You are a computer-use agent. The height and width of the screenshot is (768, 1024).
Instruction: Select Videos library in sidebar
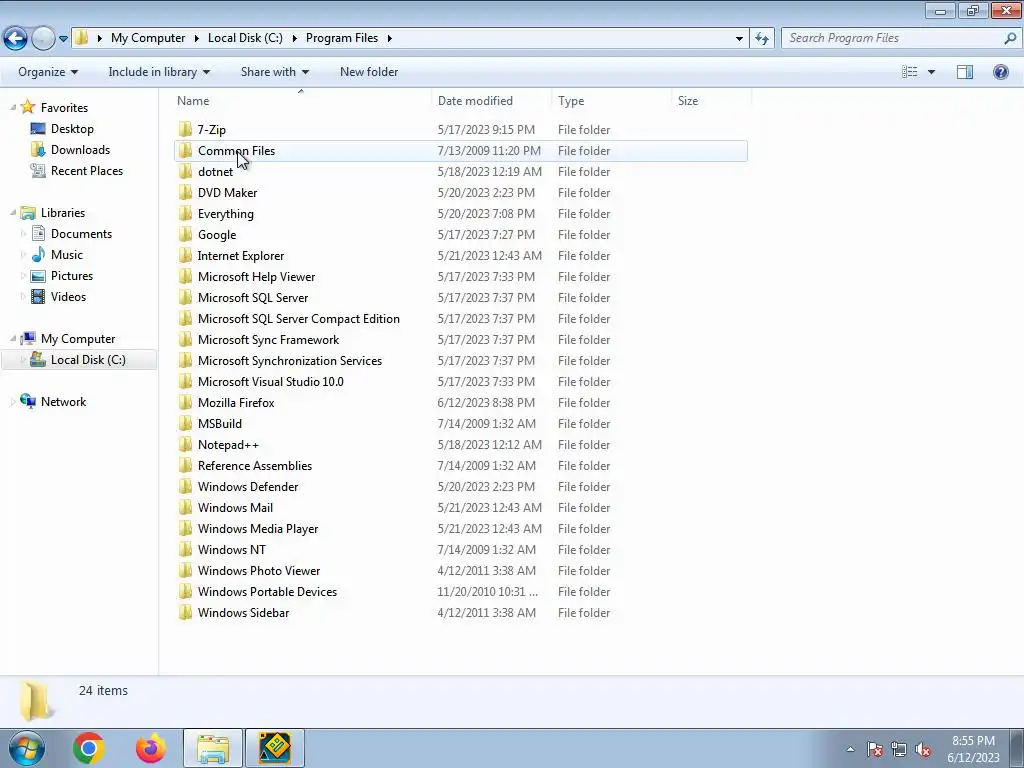coord(58,296)
